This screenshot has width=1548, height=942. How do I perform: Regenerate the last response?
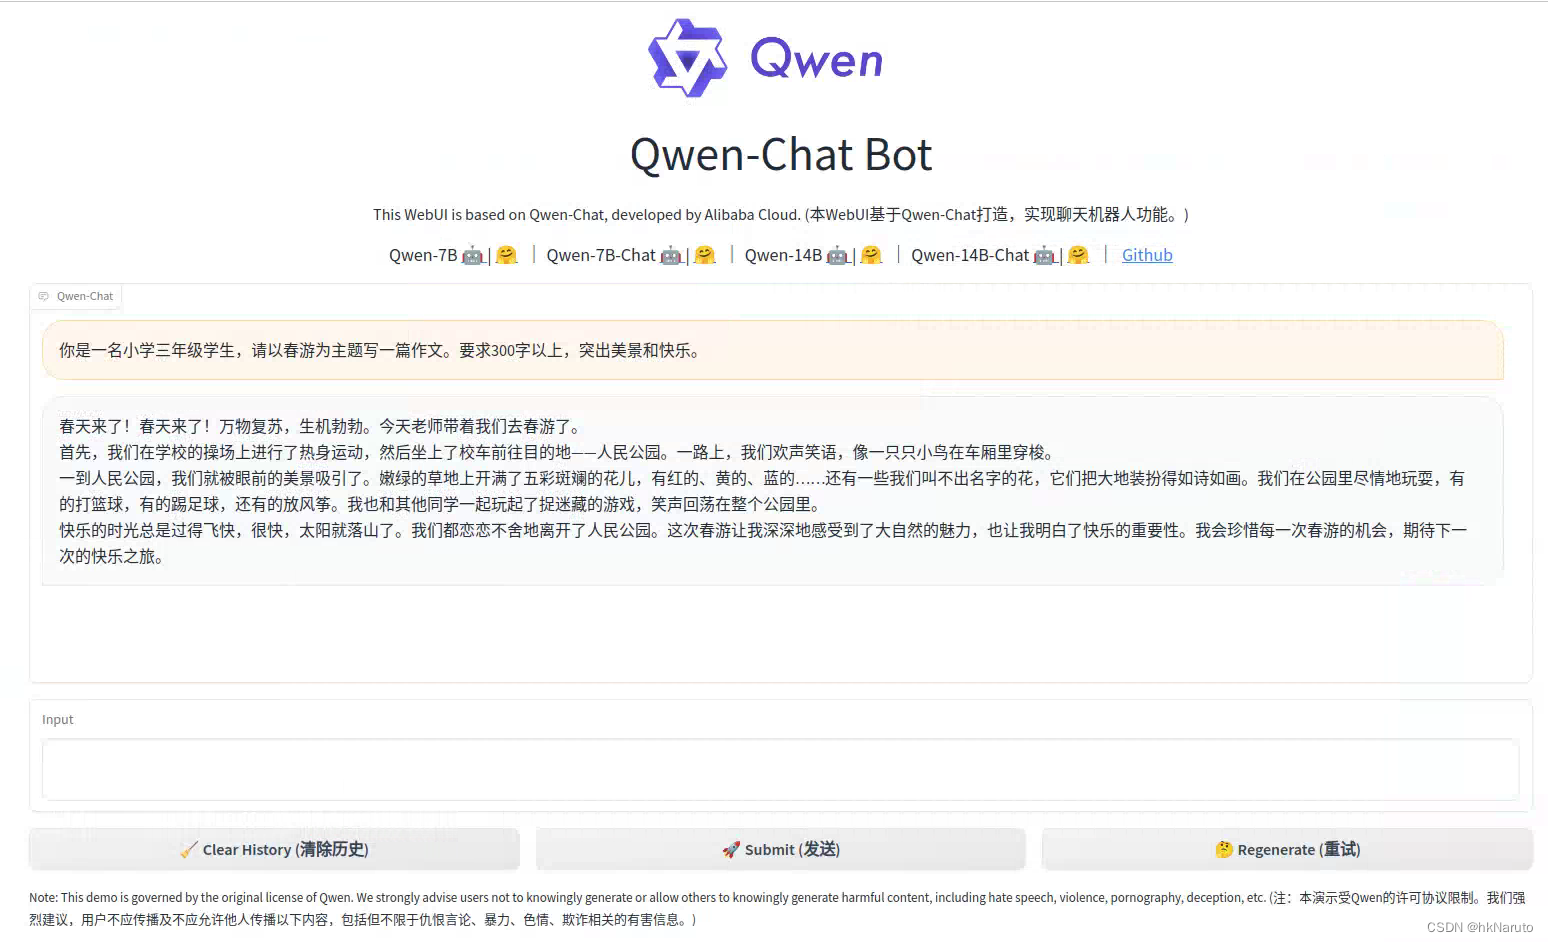(x=1287, y=849)
